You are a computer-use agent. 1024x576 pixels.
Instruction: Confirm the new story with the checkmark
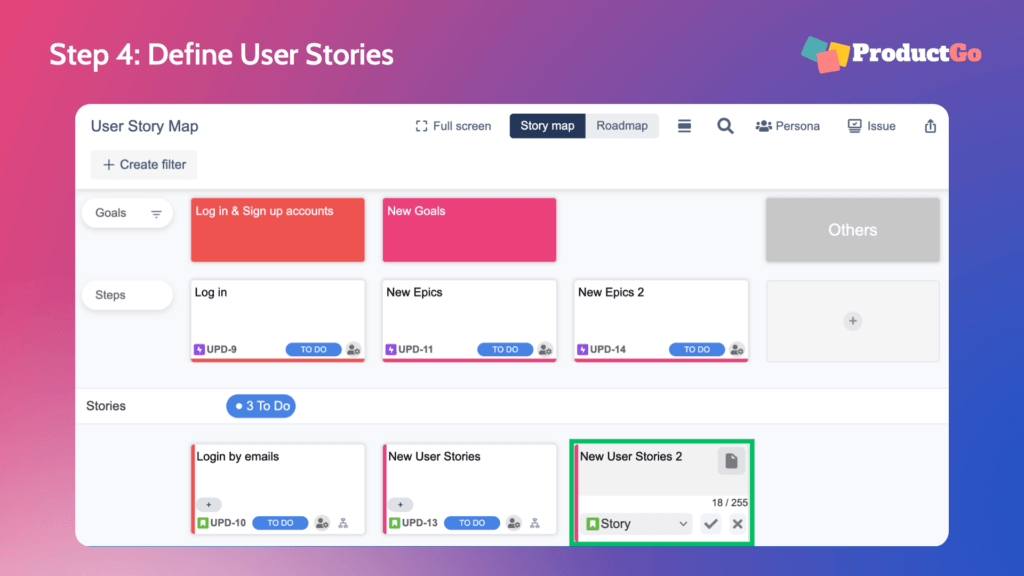point(711,523)
